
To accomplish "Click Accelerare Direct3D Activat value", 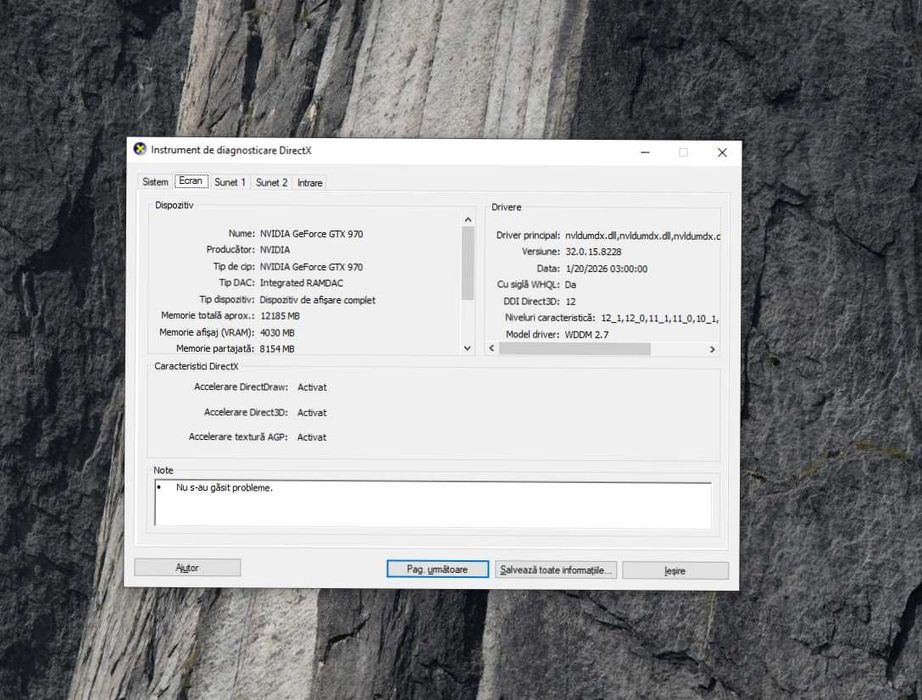I will (x=312, y=413).
